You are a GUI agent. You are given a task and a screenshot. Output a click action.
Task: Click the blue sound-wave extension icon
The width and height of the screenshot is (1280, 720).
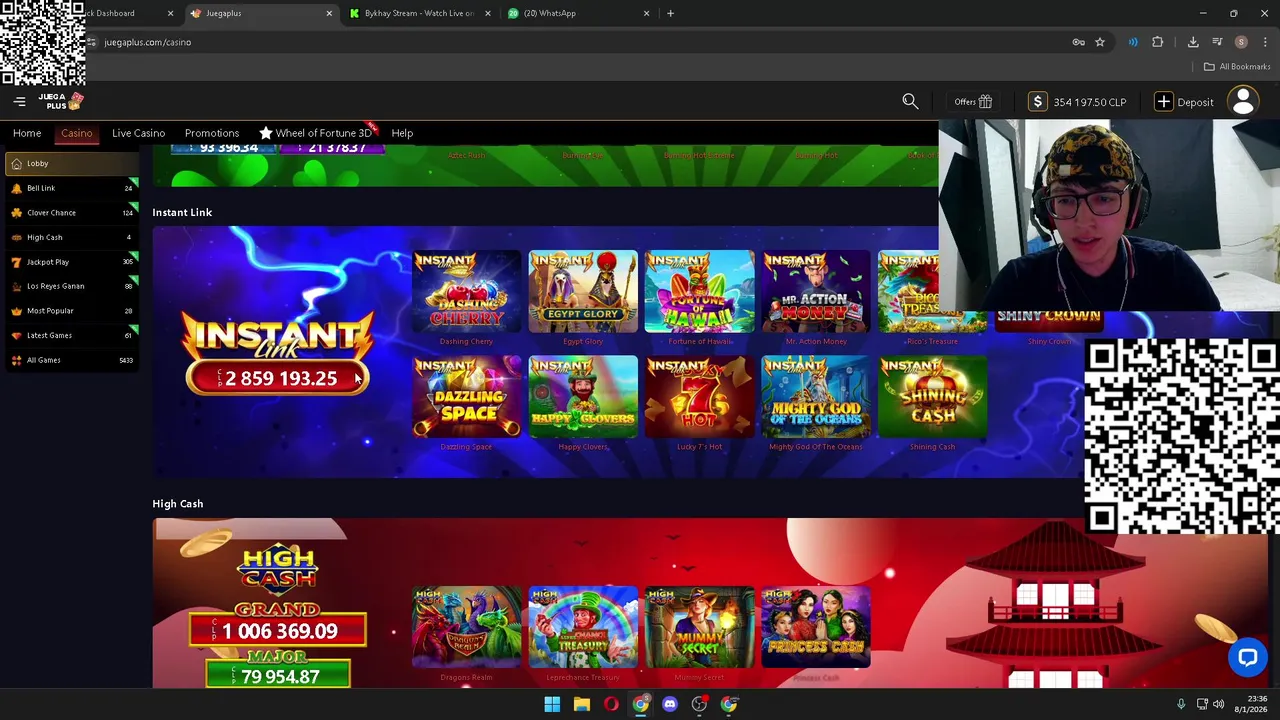pos(1133,42)
